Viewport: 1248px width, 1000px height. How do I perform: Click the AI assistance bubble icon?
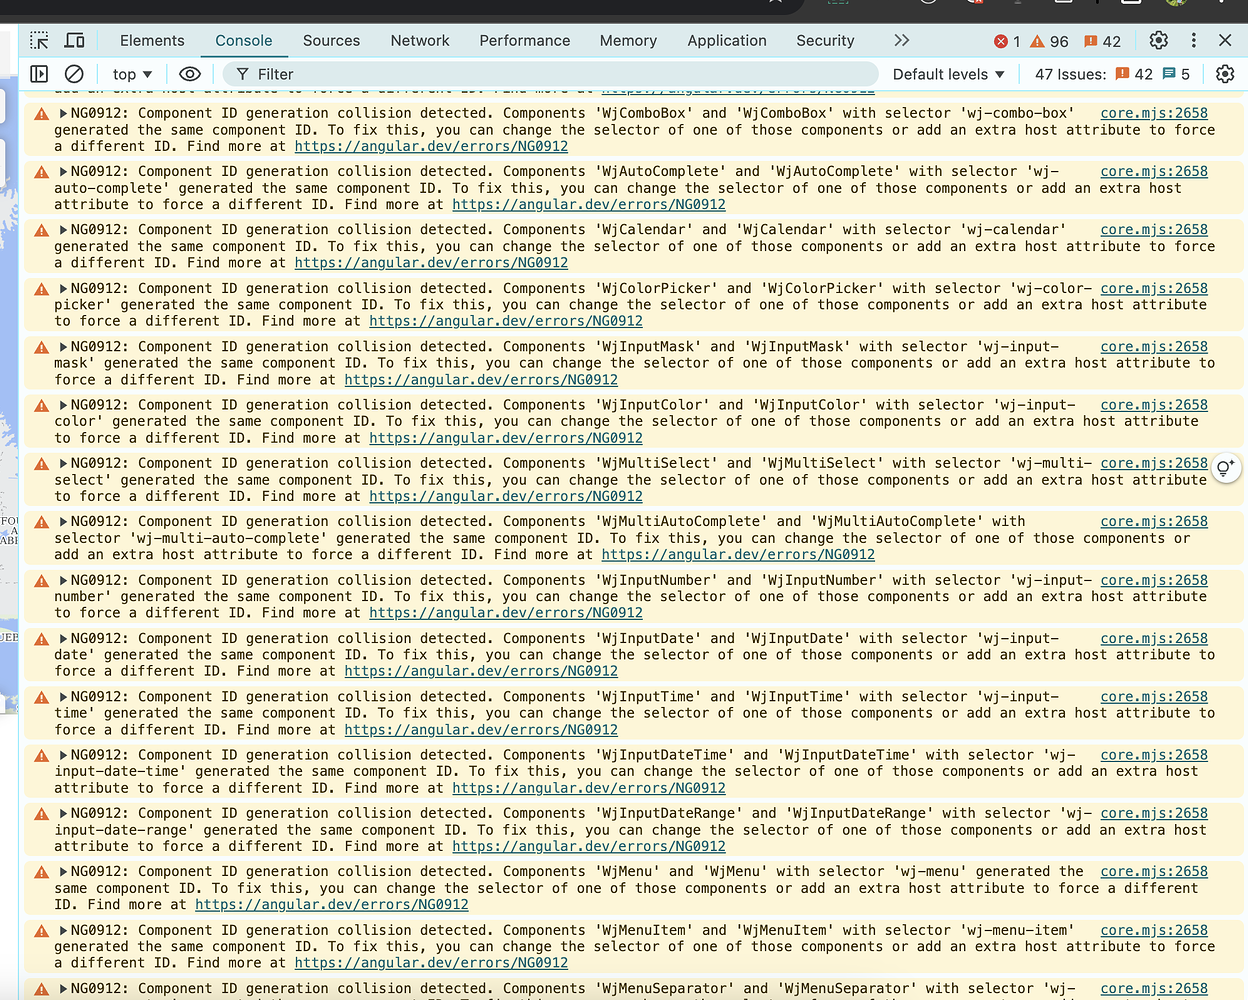click(1226, 467)
